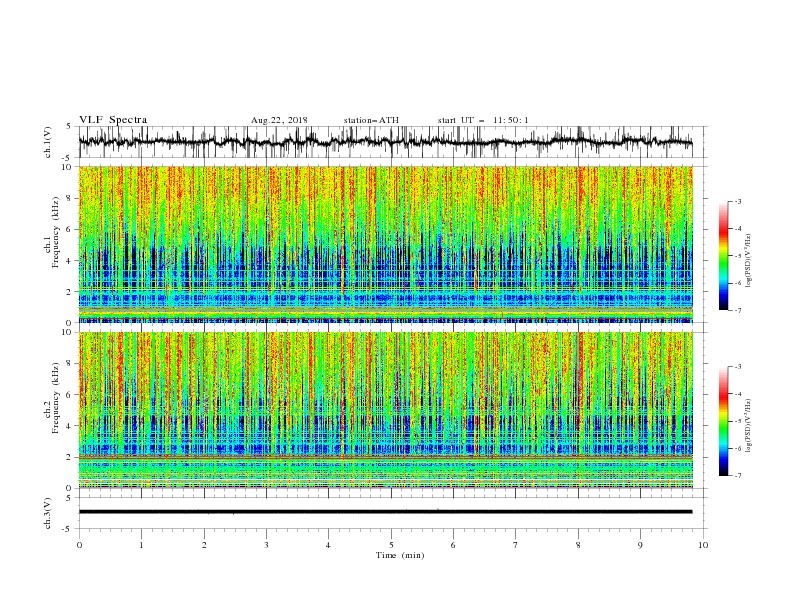Click the "-4" label on ch.1 color scale
Image resolution: width=792 pixels, height=612 pixels.
tap(738, 229)
